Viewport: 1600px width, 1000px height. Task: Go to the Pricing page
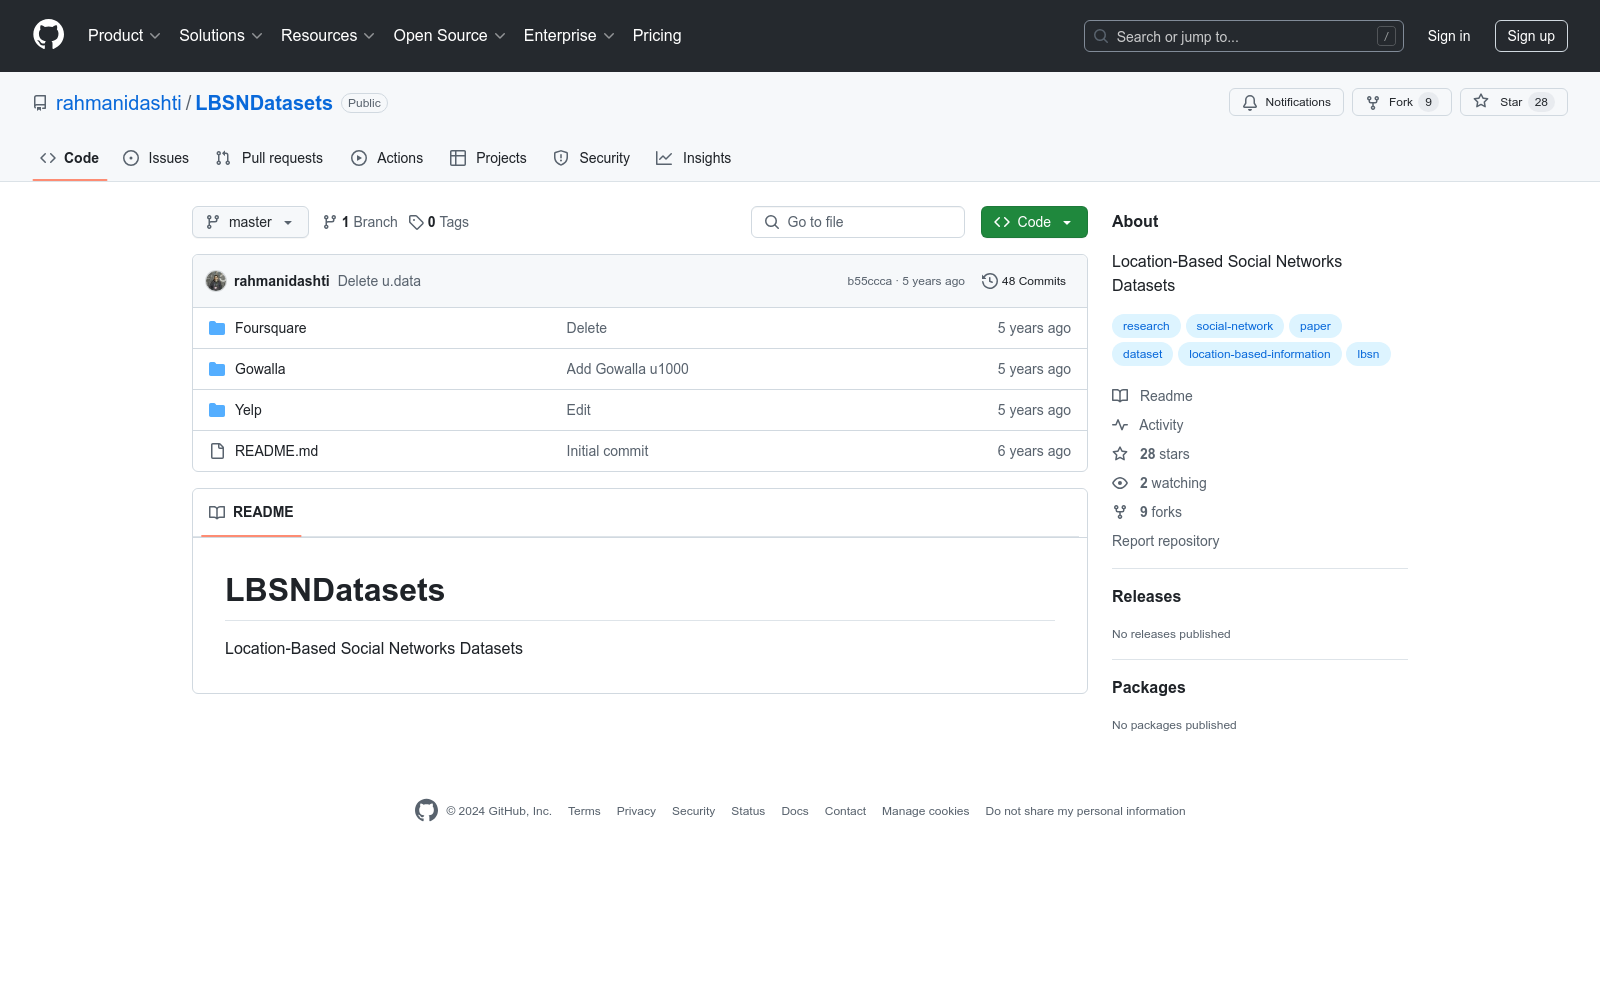pyautogui.click(x=657, y=36)
